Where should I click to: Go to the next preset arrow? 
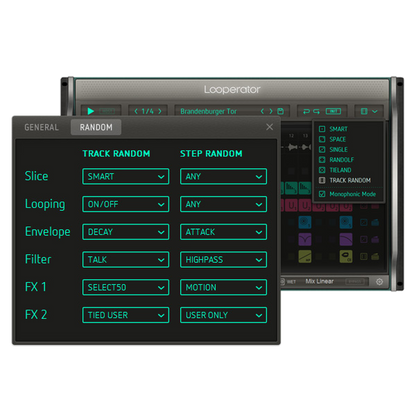click(271, 111)
